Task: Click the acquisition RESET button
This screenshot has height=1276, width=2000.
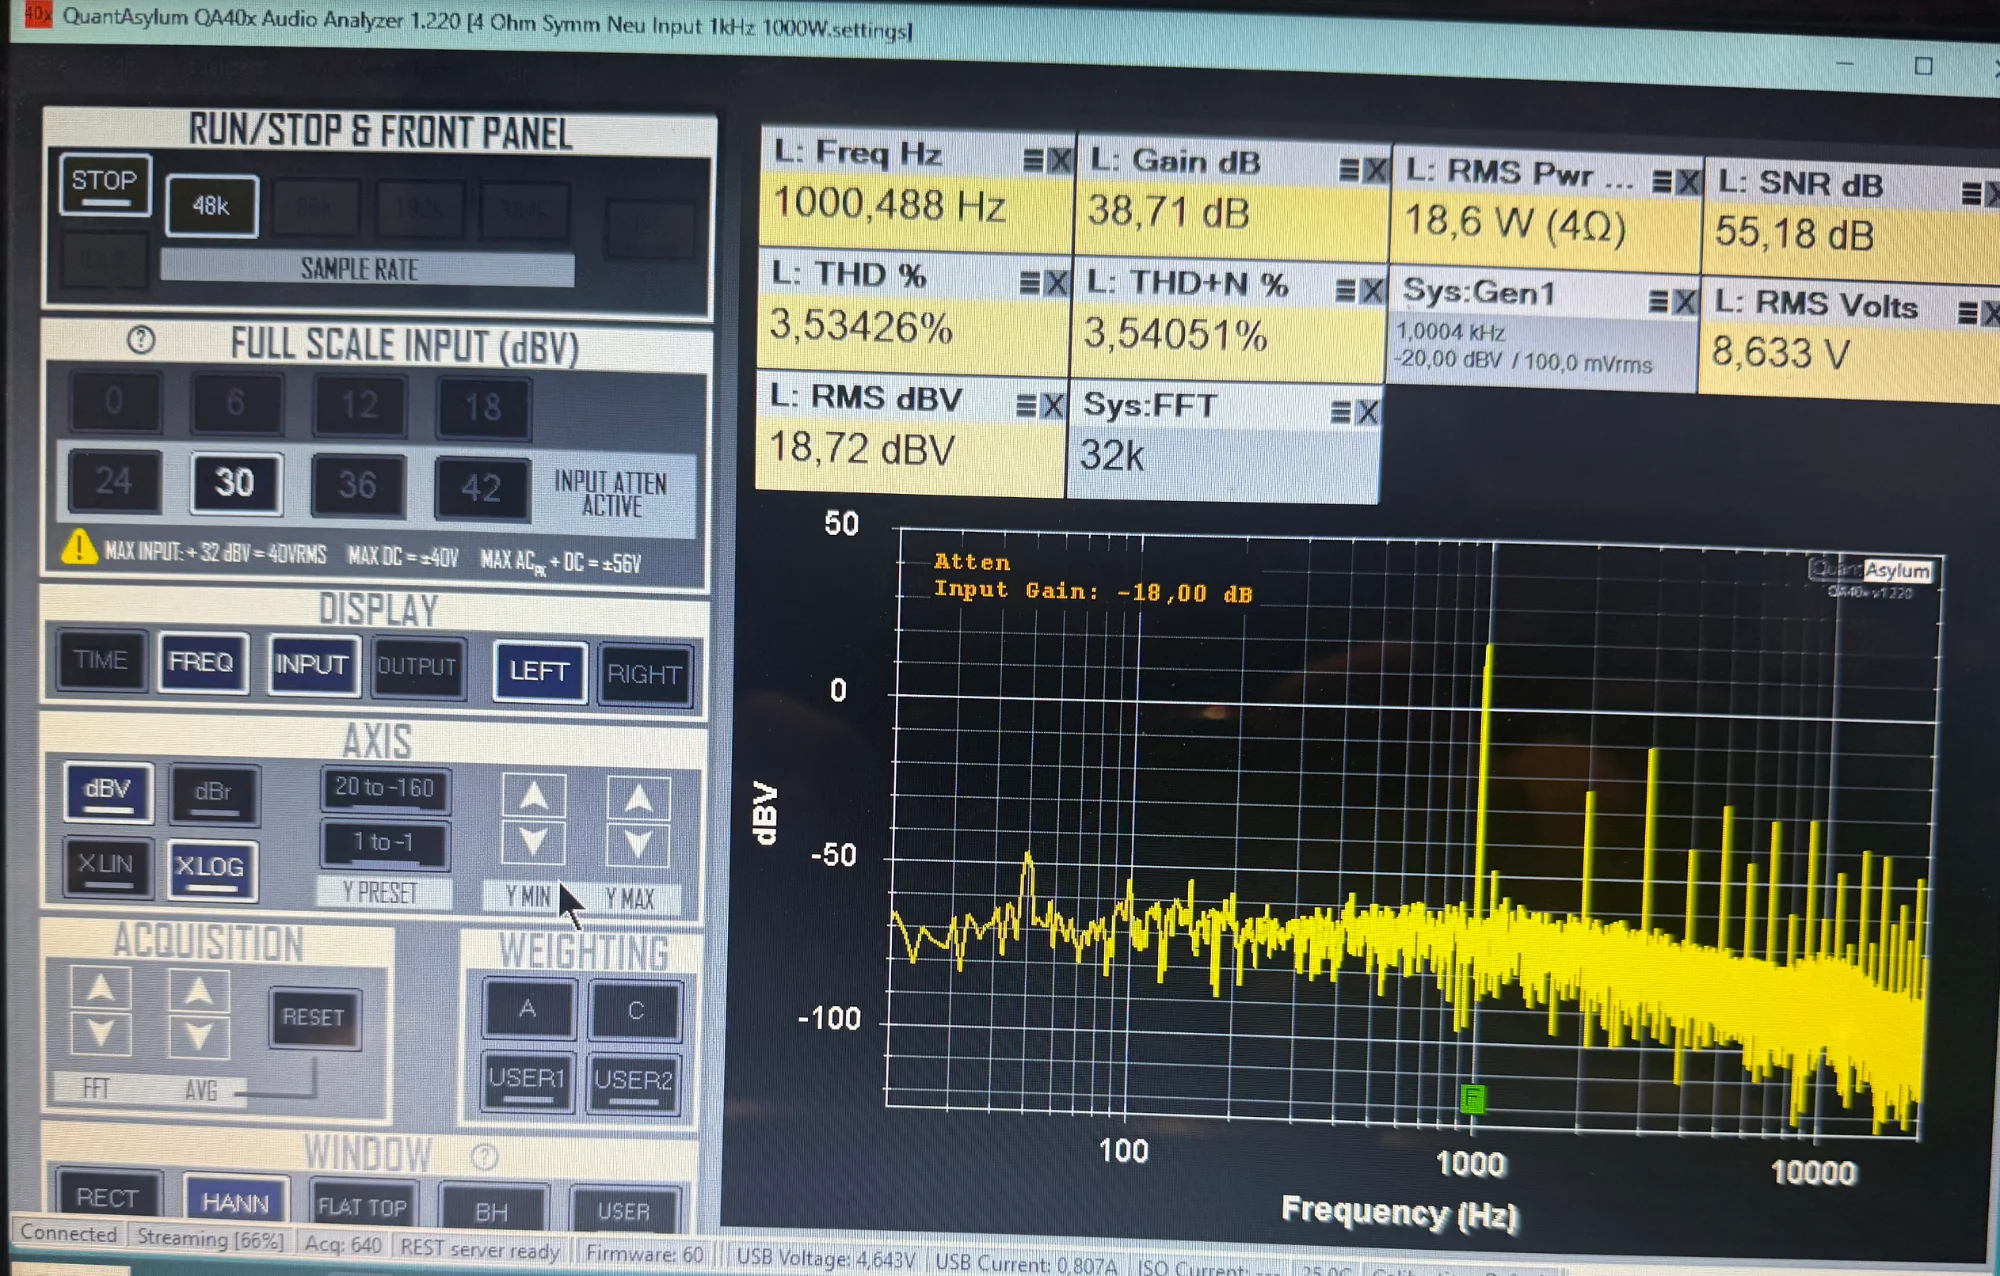Action: pyautogui.click(x=314, y=1018)
